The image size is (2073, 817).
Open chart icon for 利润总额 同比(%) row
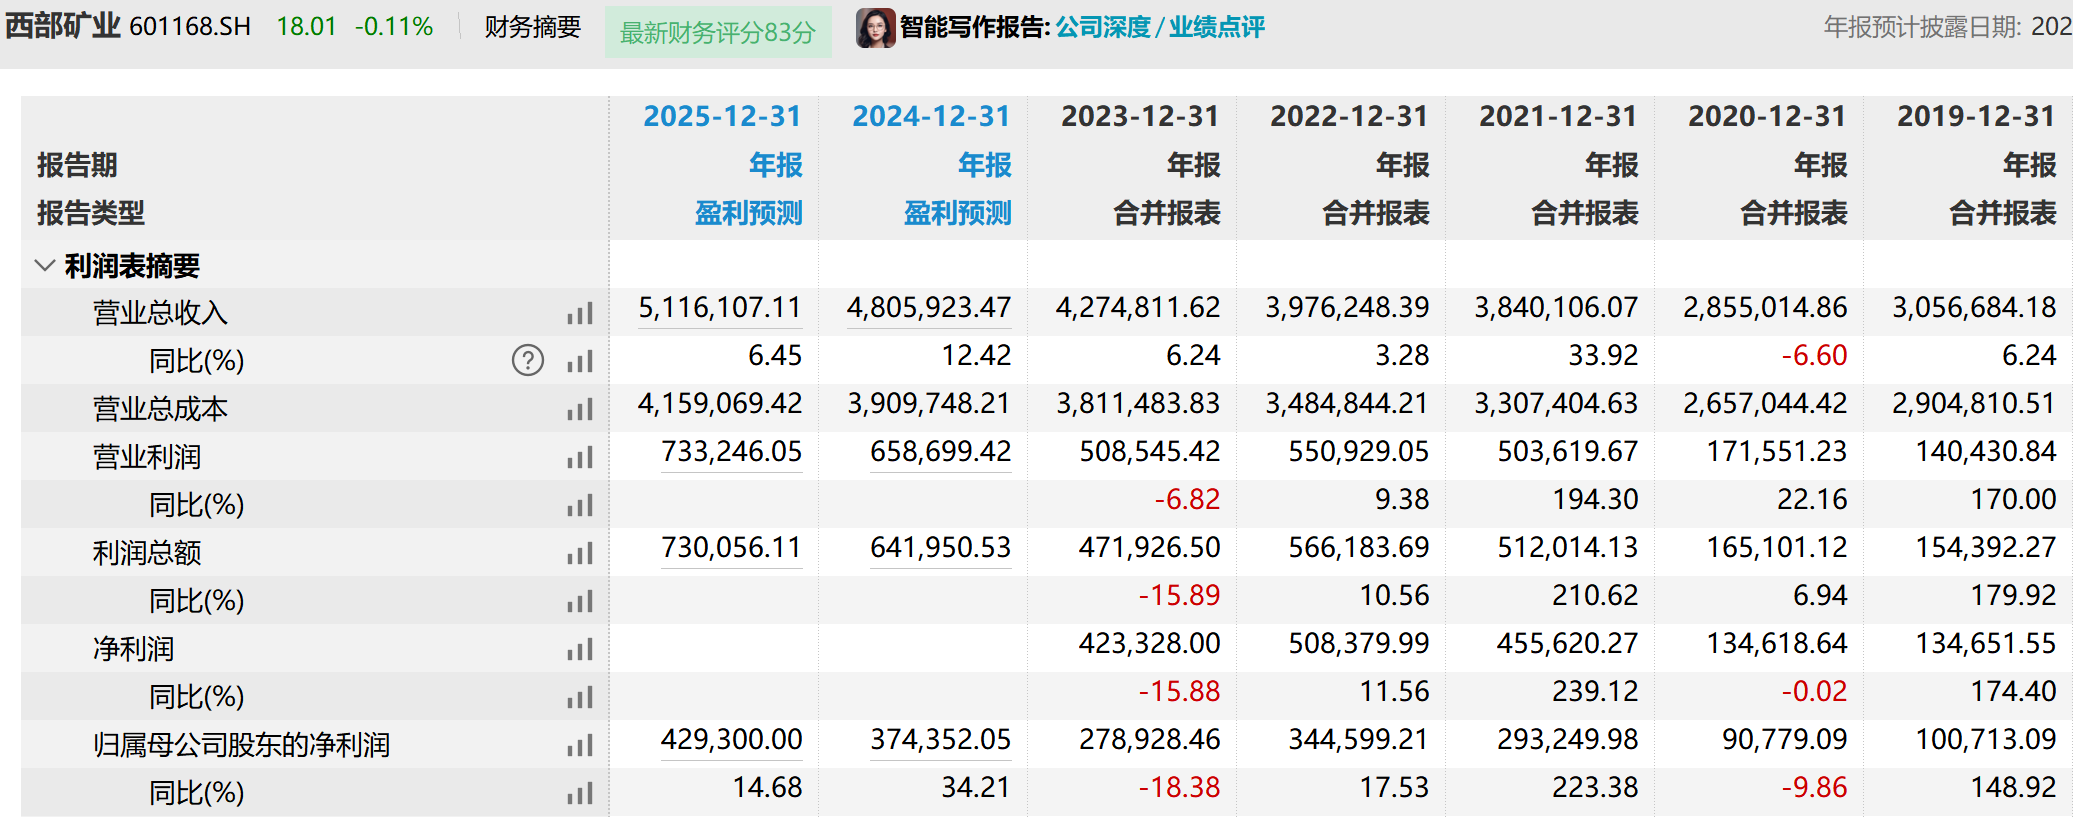pyautogui.click(x=580, y=601)
